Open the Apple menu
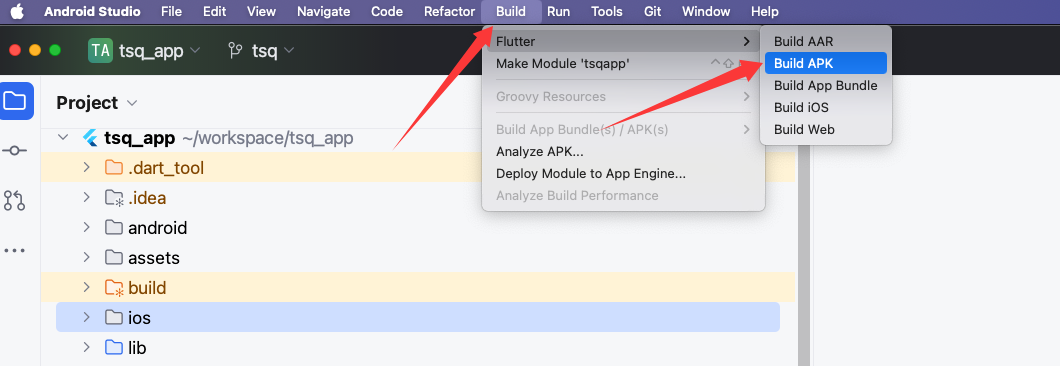The width and height of the screenshot is (1060, 366). coord(17,11)
